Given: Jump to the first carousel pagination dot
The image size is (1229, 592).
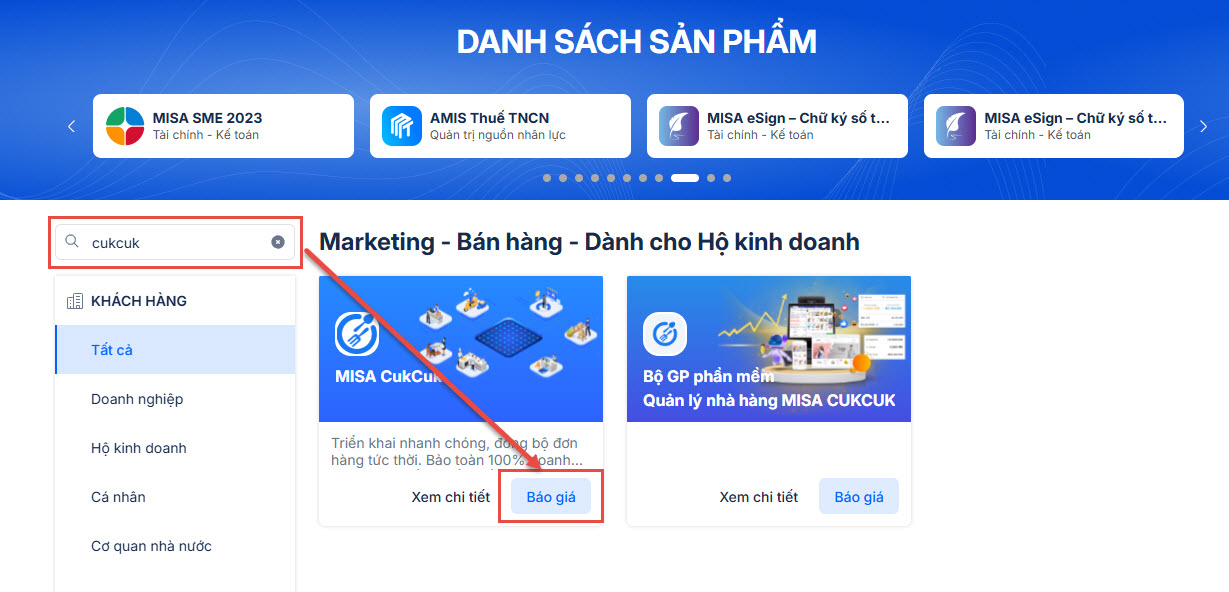Looking at the screenshot, I should pos(547,178).
